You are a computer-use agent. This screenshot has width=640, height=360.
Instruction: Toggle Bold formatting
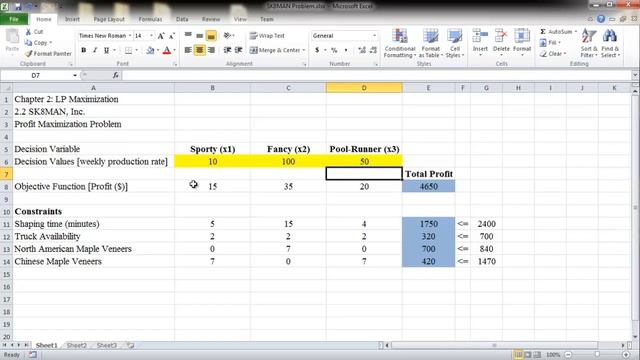84,50
